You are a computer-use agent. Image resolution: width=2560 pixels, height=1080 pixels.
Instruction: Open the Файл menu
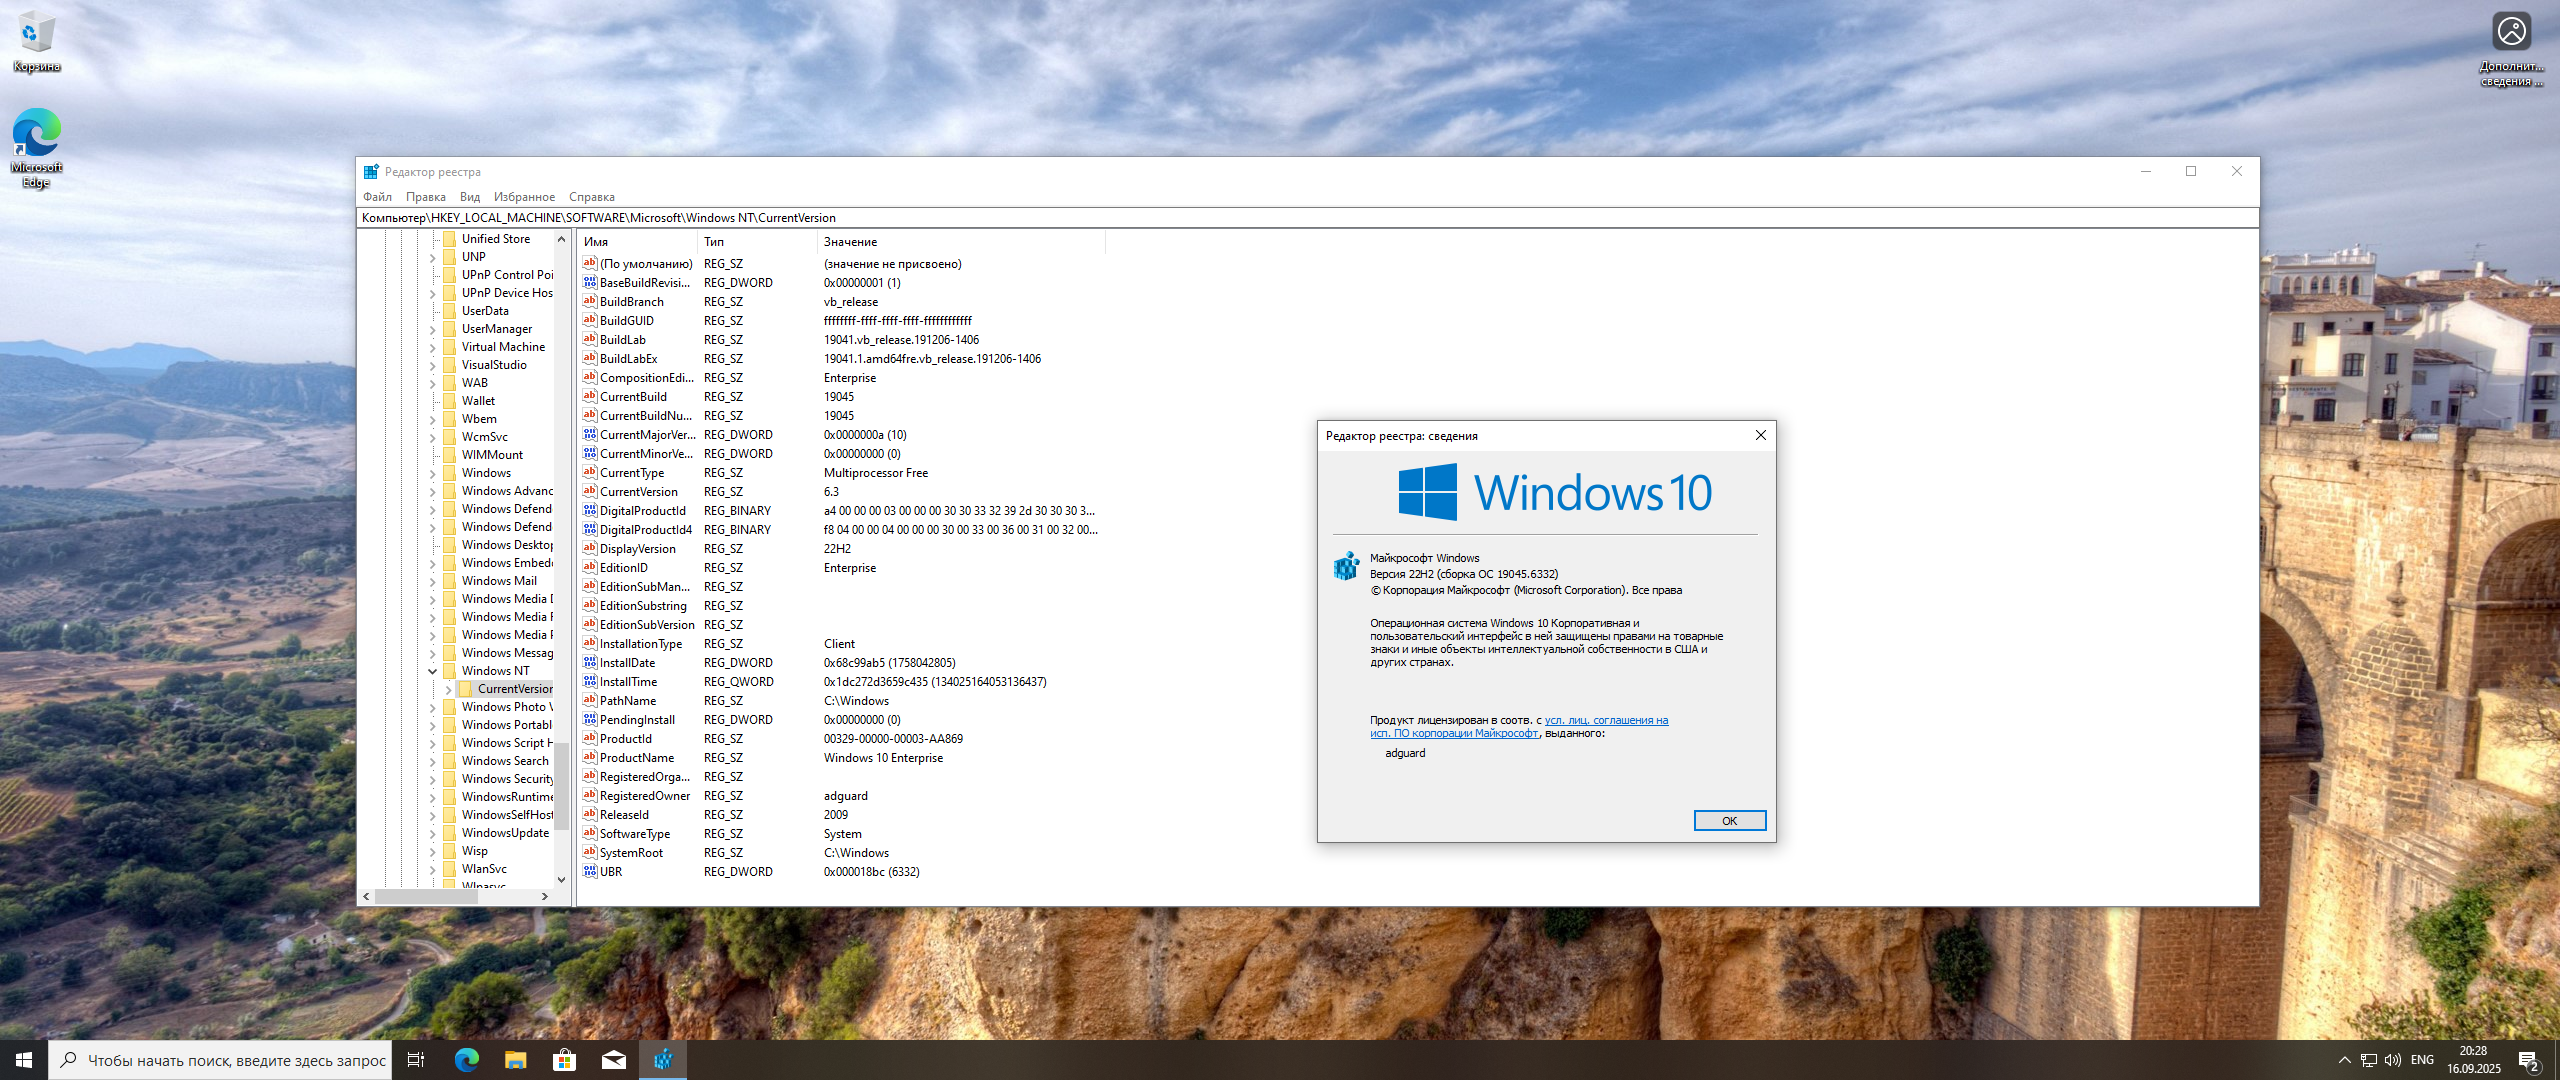[x=377, y=197]
